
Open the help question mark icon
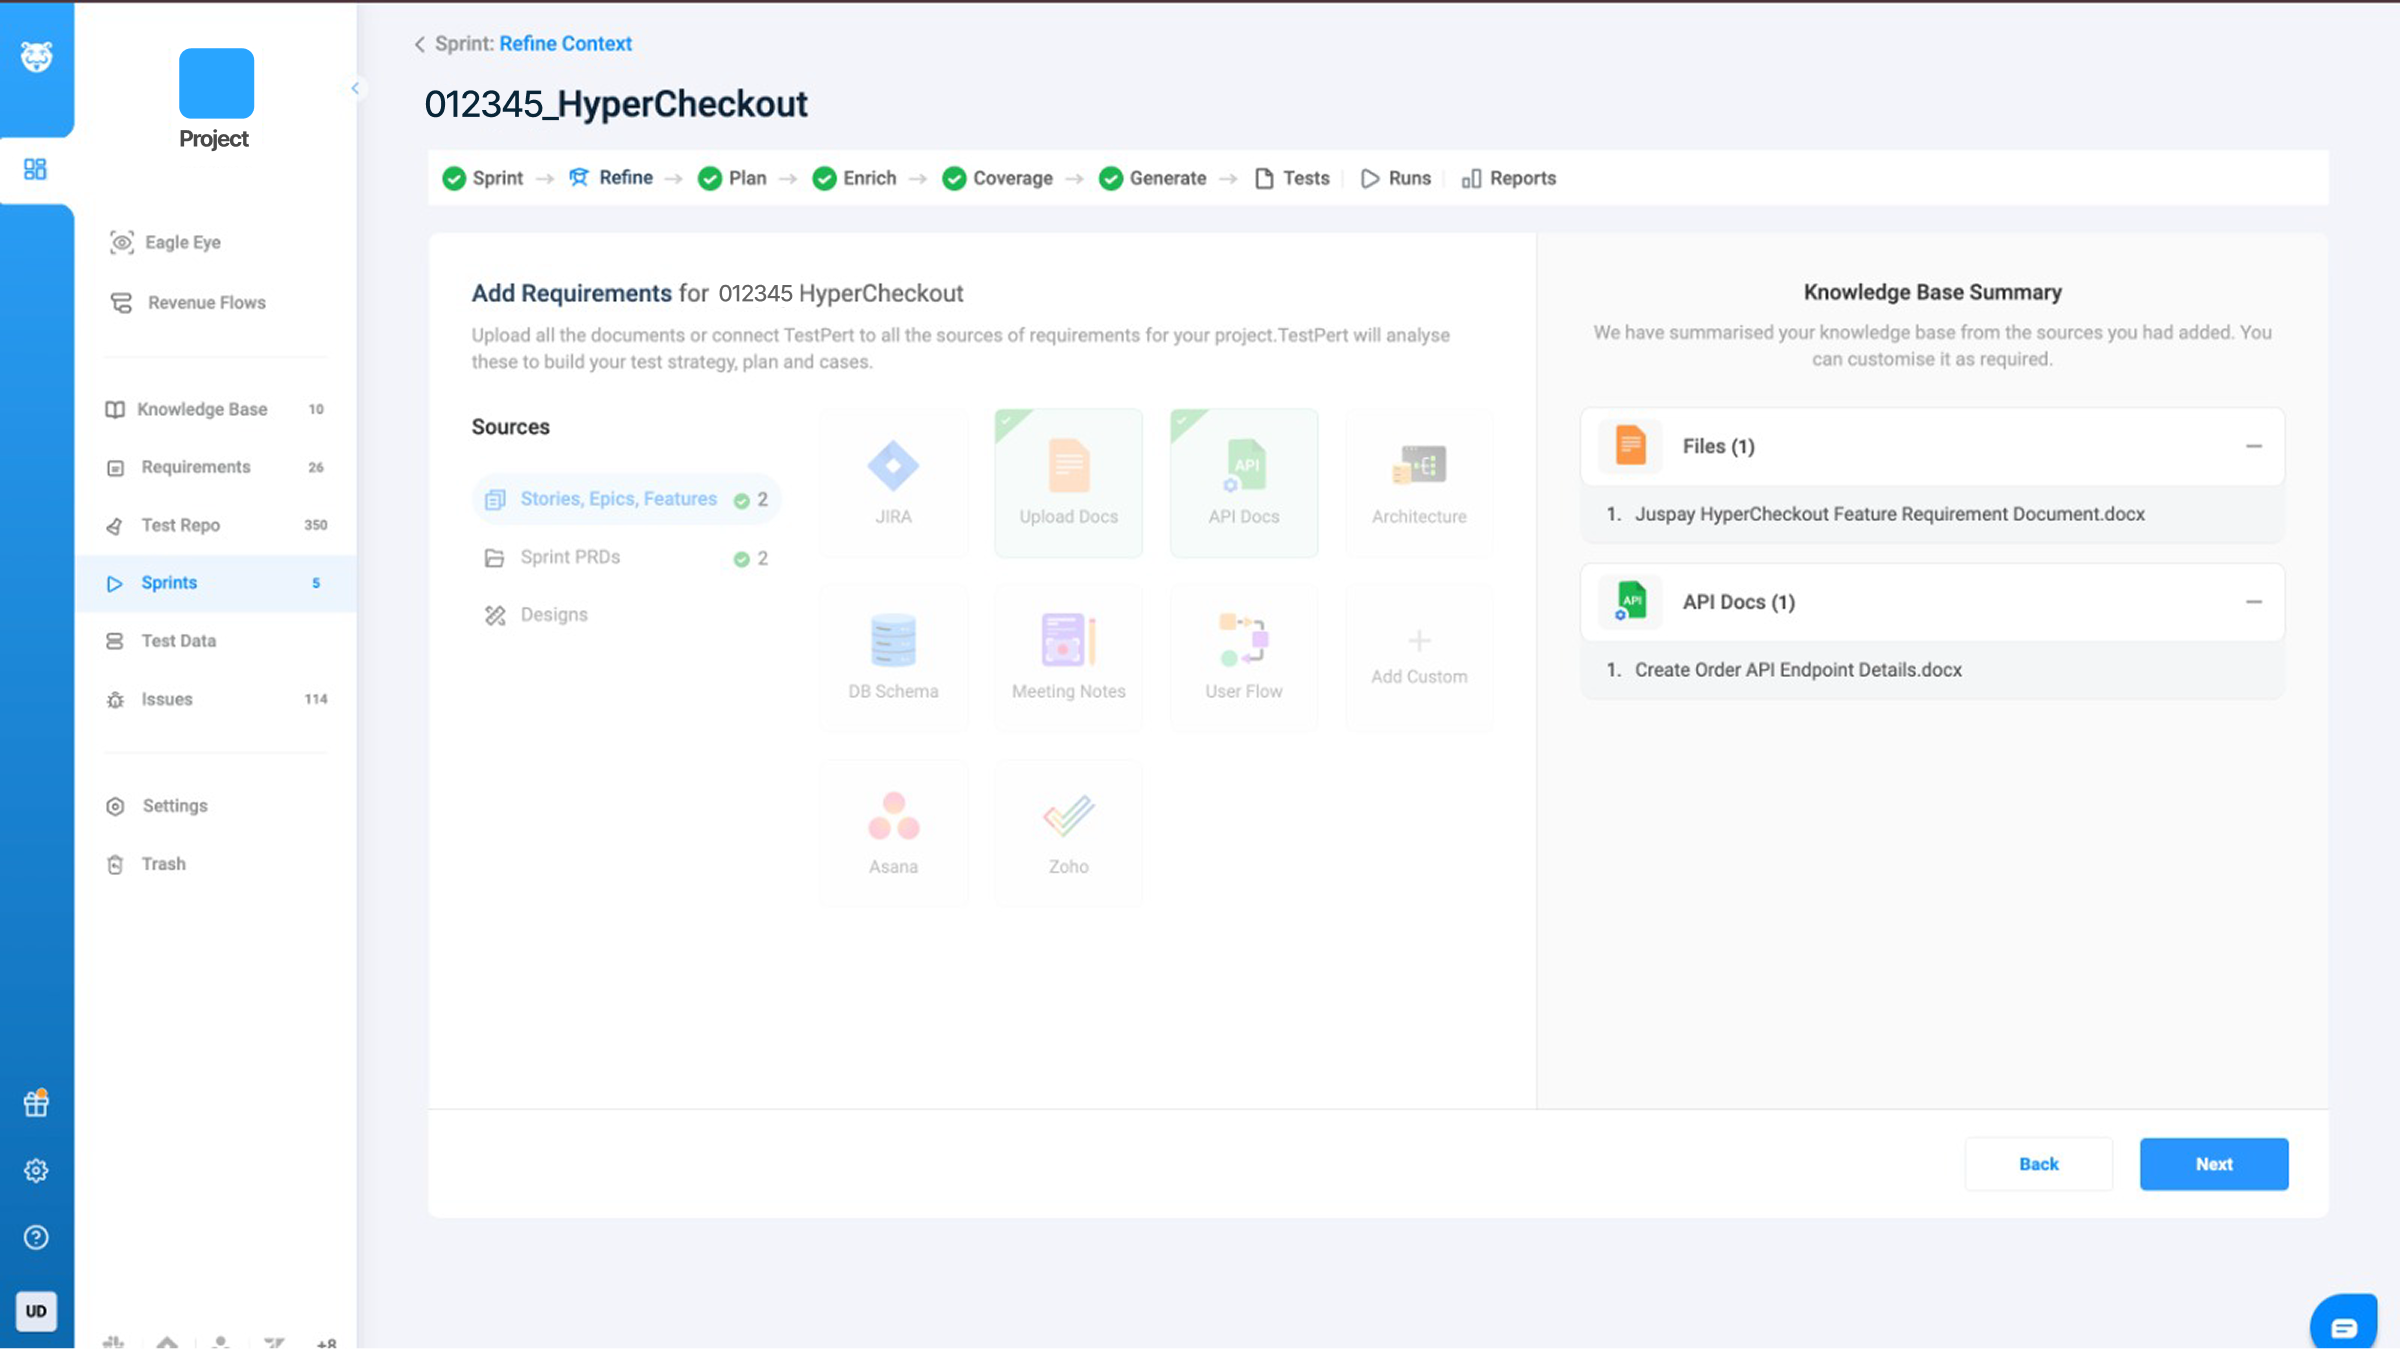[x=36, y=1237]
